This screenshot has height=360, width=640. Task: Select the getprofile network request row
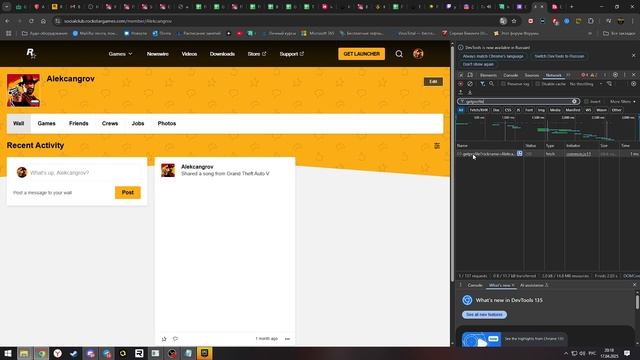pyautogui.click(x=548, y=154)
